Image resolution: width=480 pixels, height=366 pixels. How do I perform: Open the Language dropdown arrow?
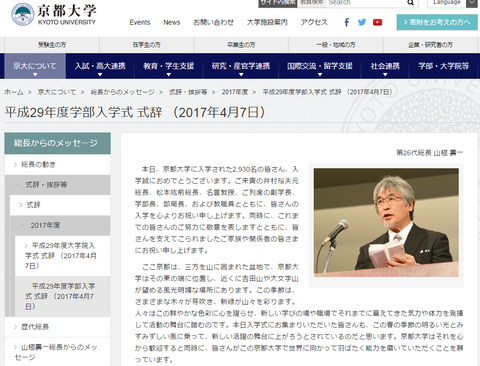click(x=472, y=3)
